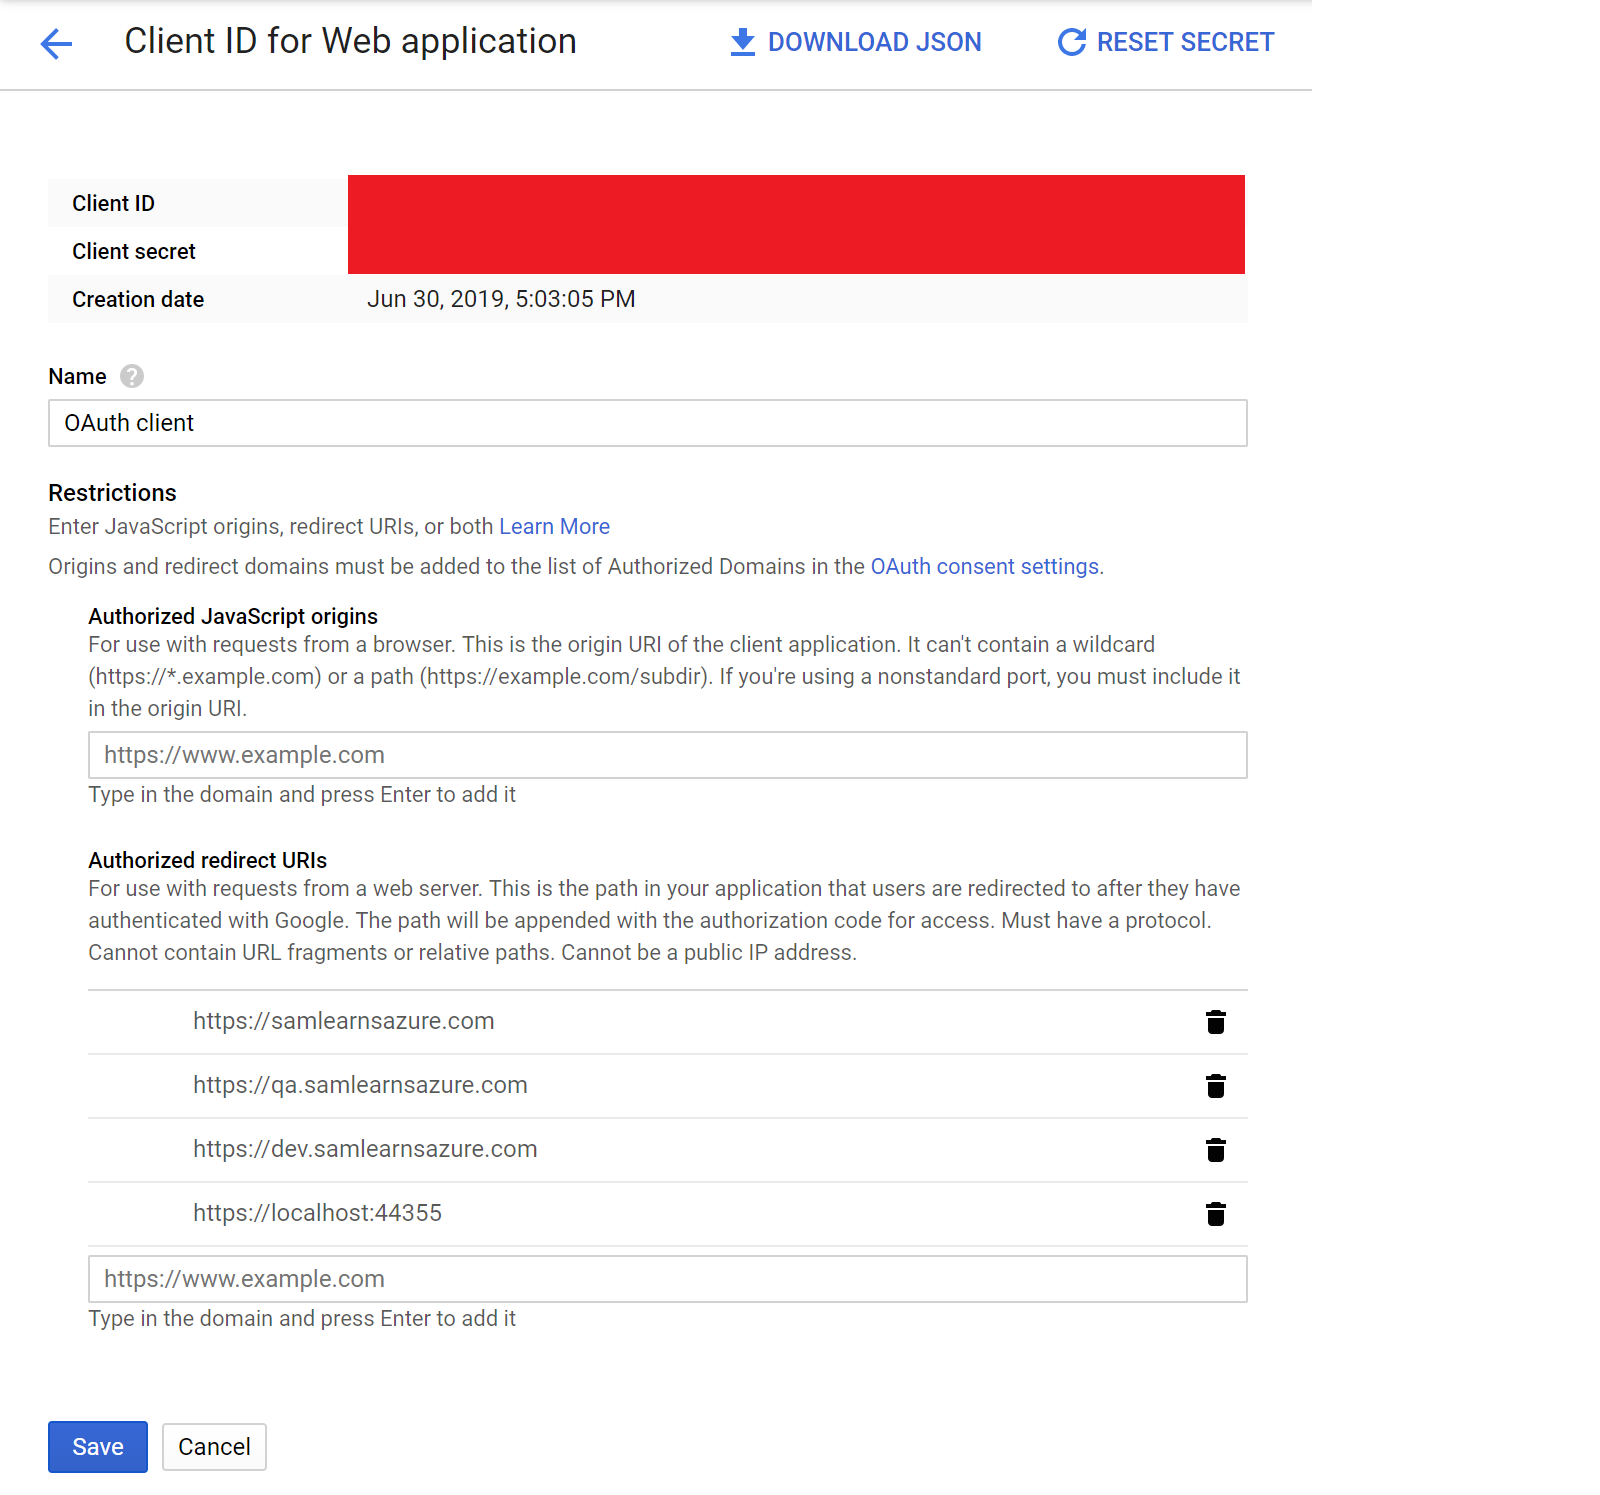Click the Download JSON button
The width and height of the screenshot is (1600, 1495).
(855, 42)
